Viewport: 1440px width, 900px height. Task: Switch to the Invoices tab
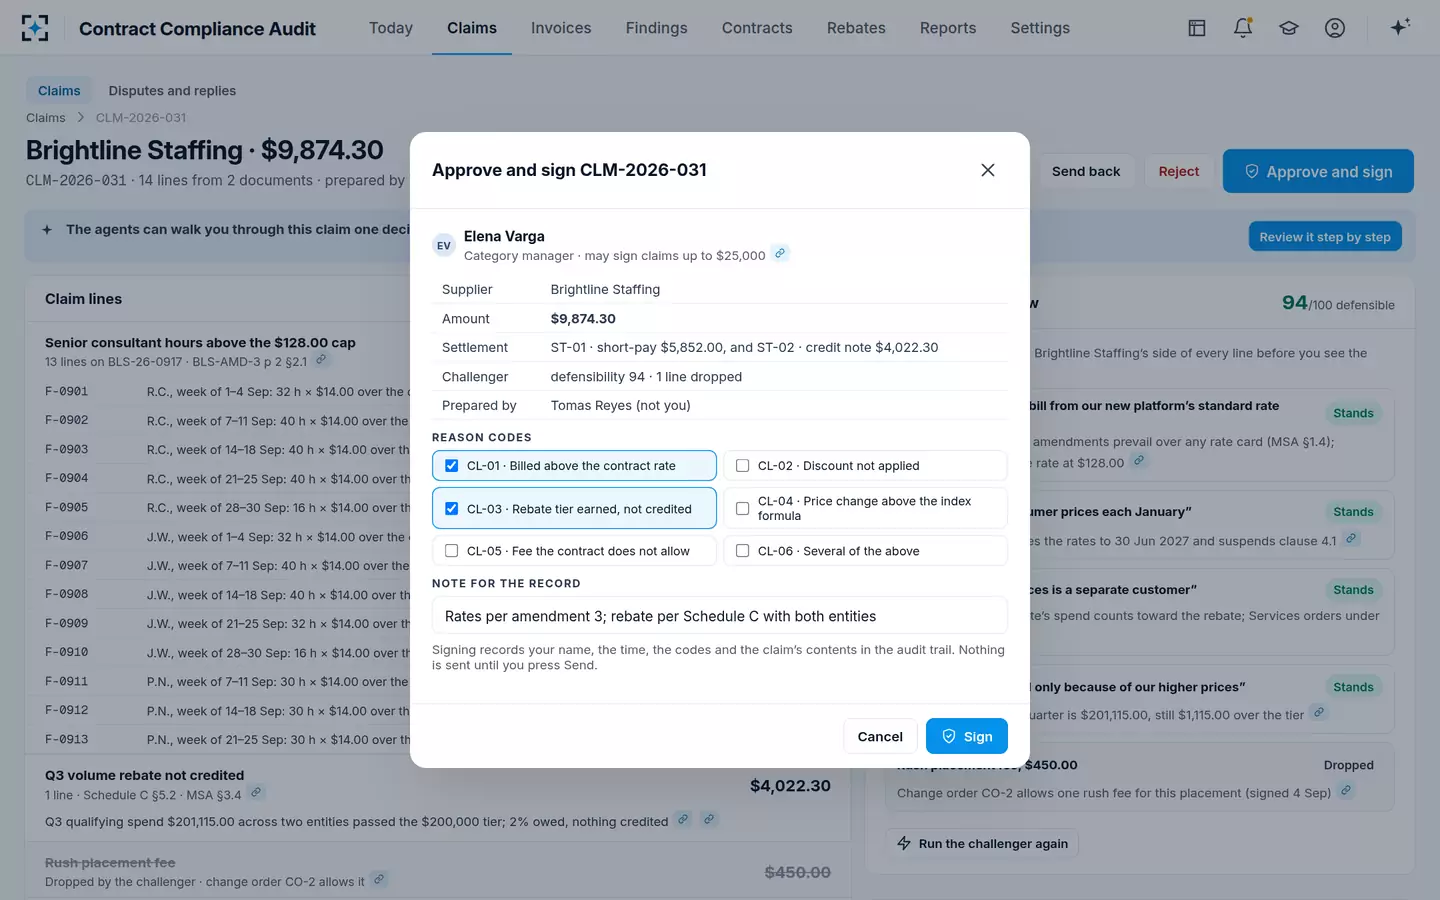pyautogui.click(x=561, y=28)
